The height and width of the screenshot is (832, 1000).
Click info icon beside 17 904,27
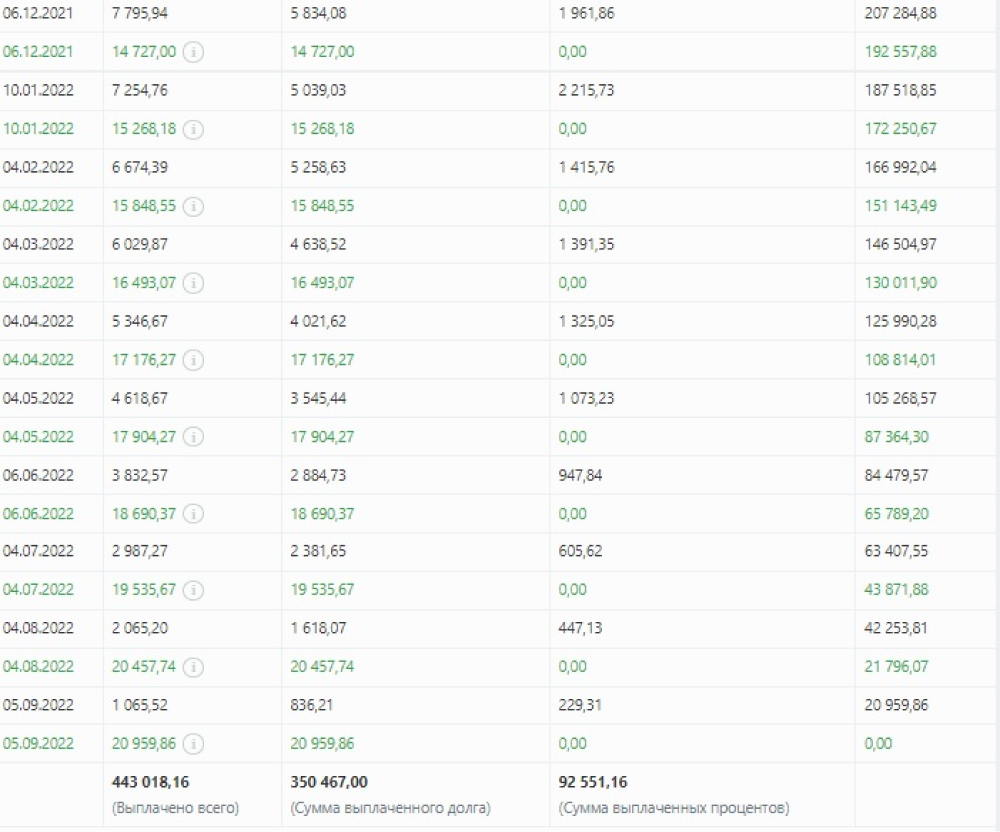coord(193,437)
